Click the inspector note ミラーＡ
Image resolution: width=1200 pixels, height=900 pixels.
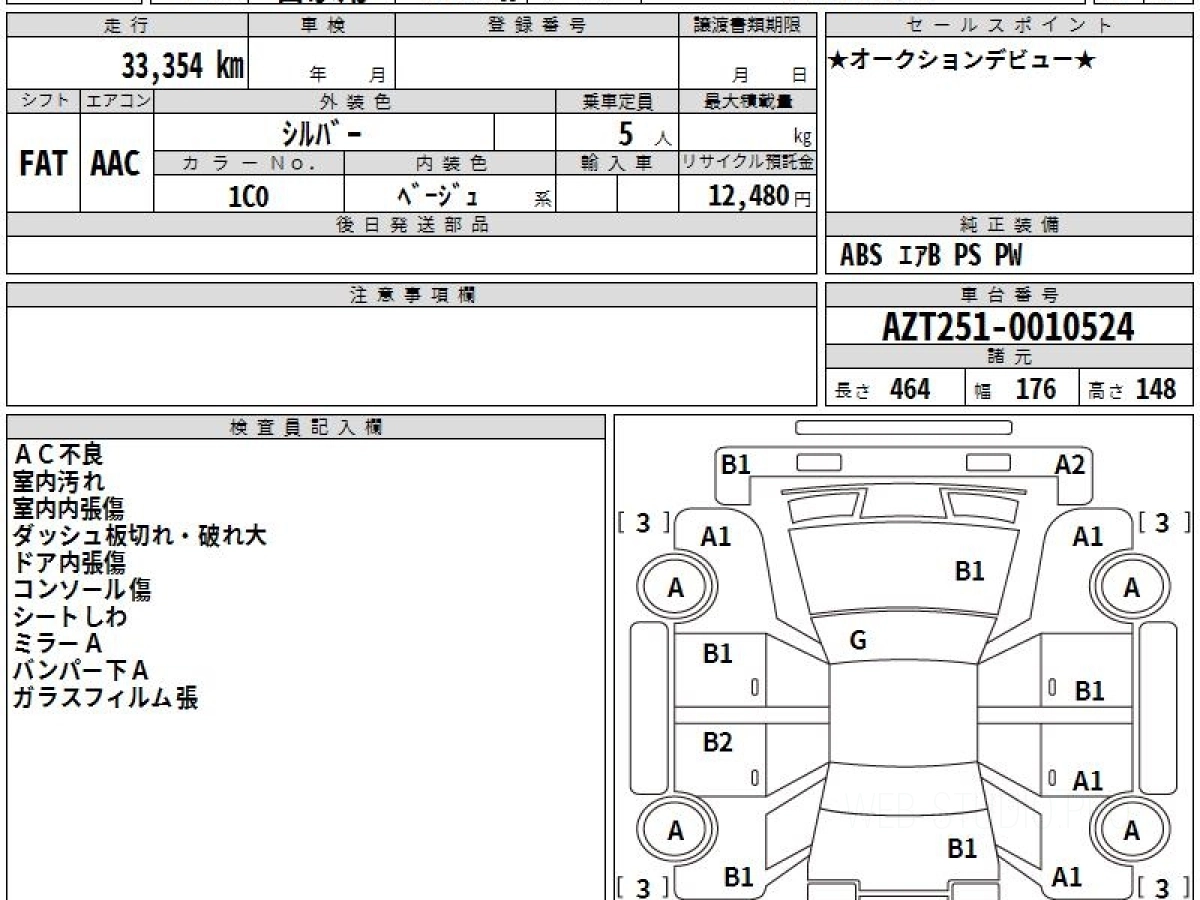[x=58, y=644]
